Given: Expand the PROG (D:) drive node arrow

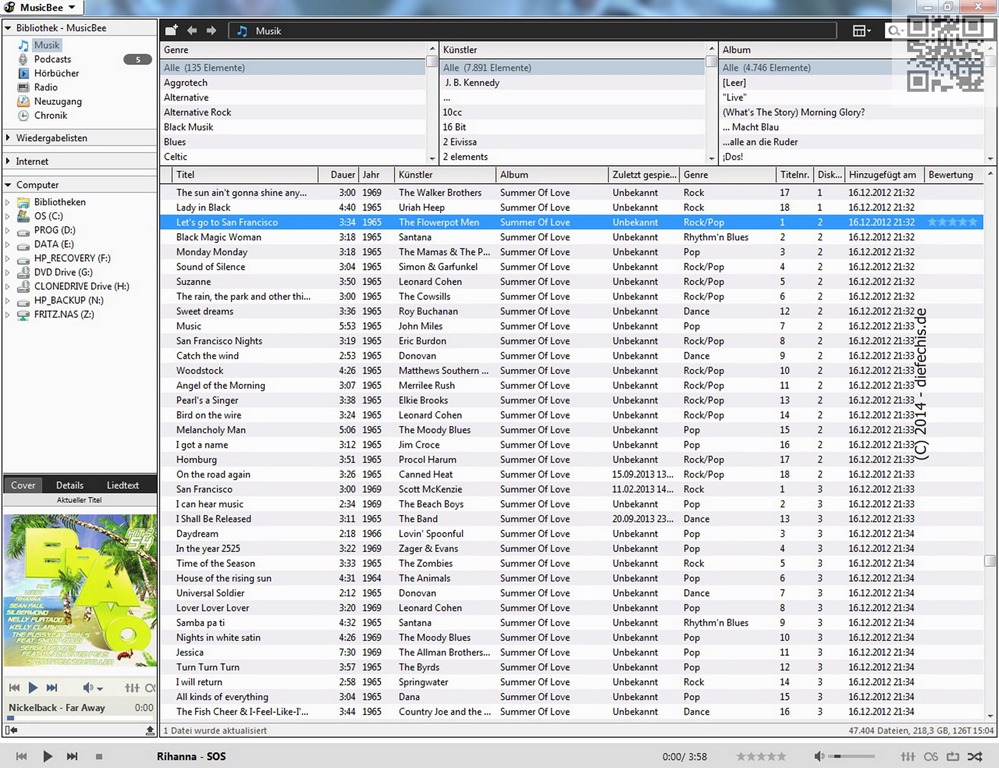Looking at the screenshot, I should point(8,230).
